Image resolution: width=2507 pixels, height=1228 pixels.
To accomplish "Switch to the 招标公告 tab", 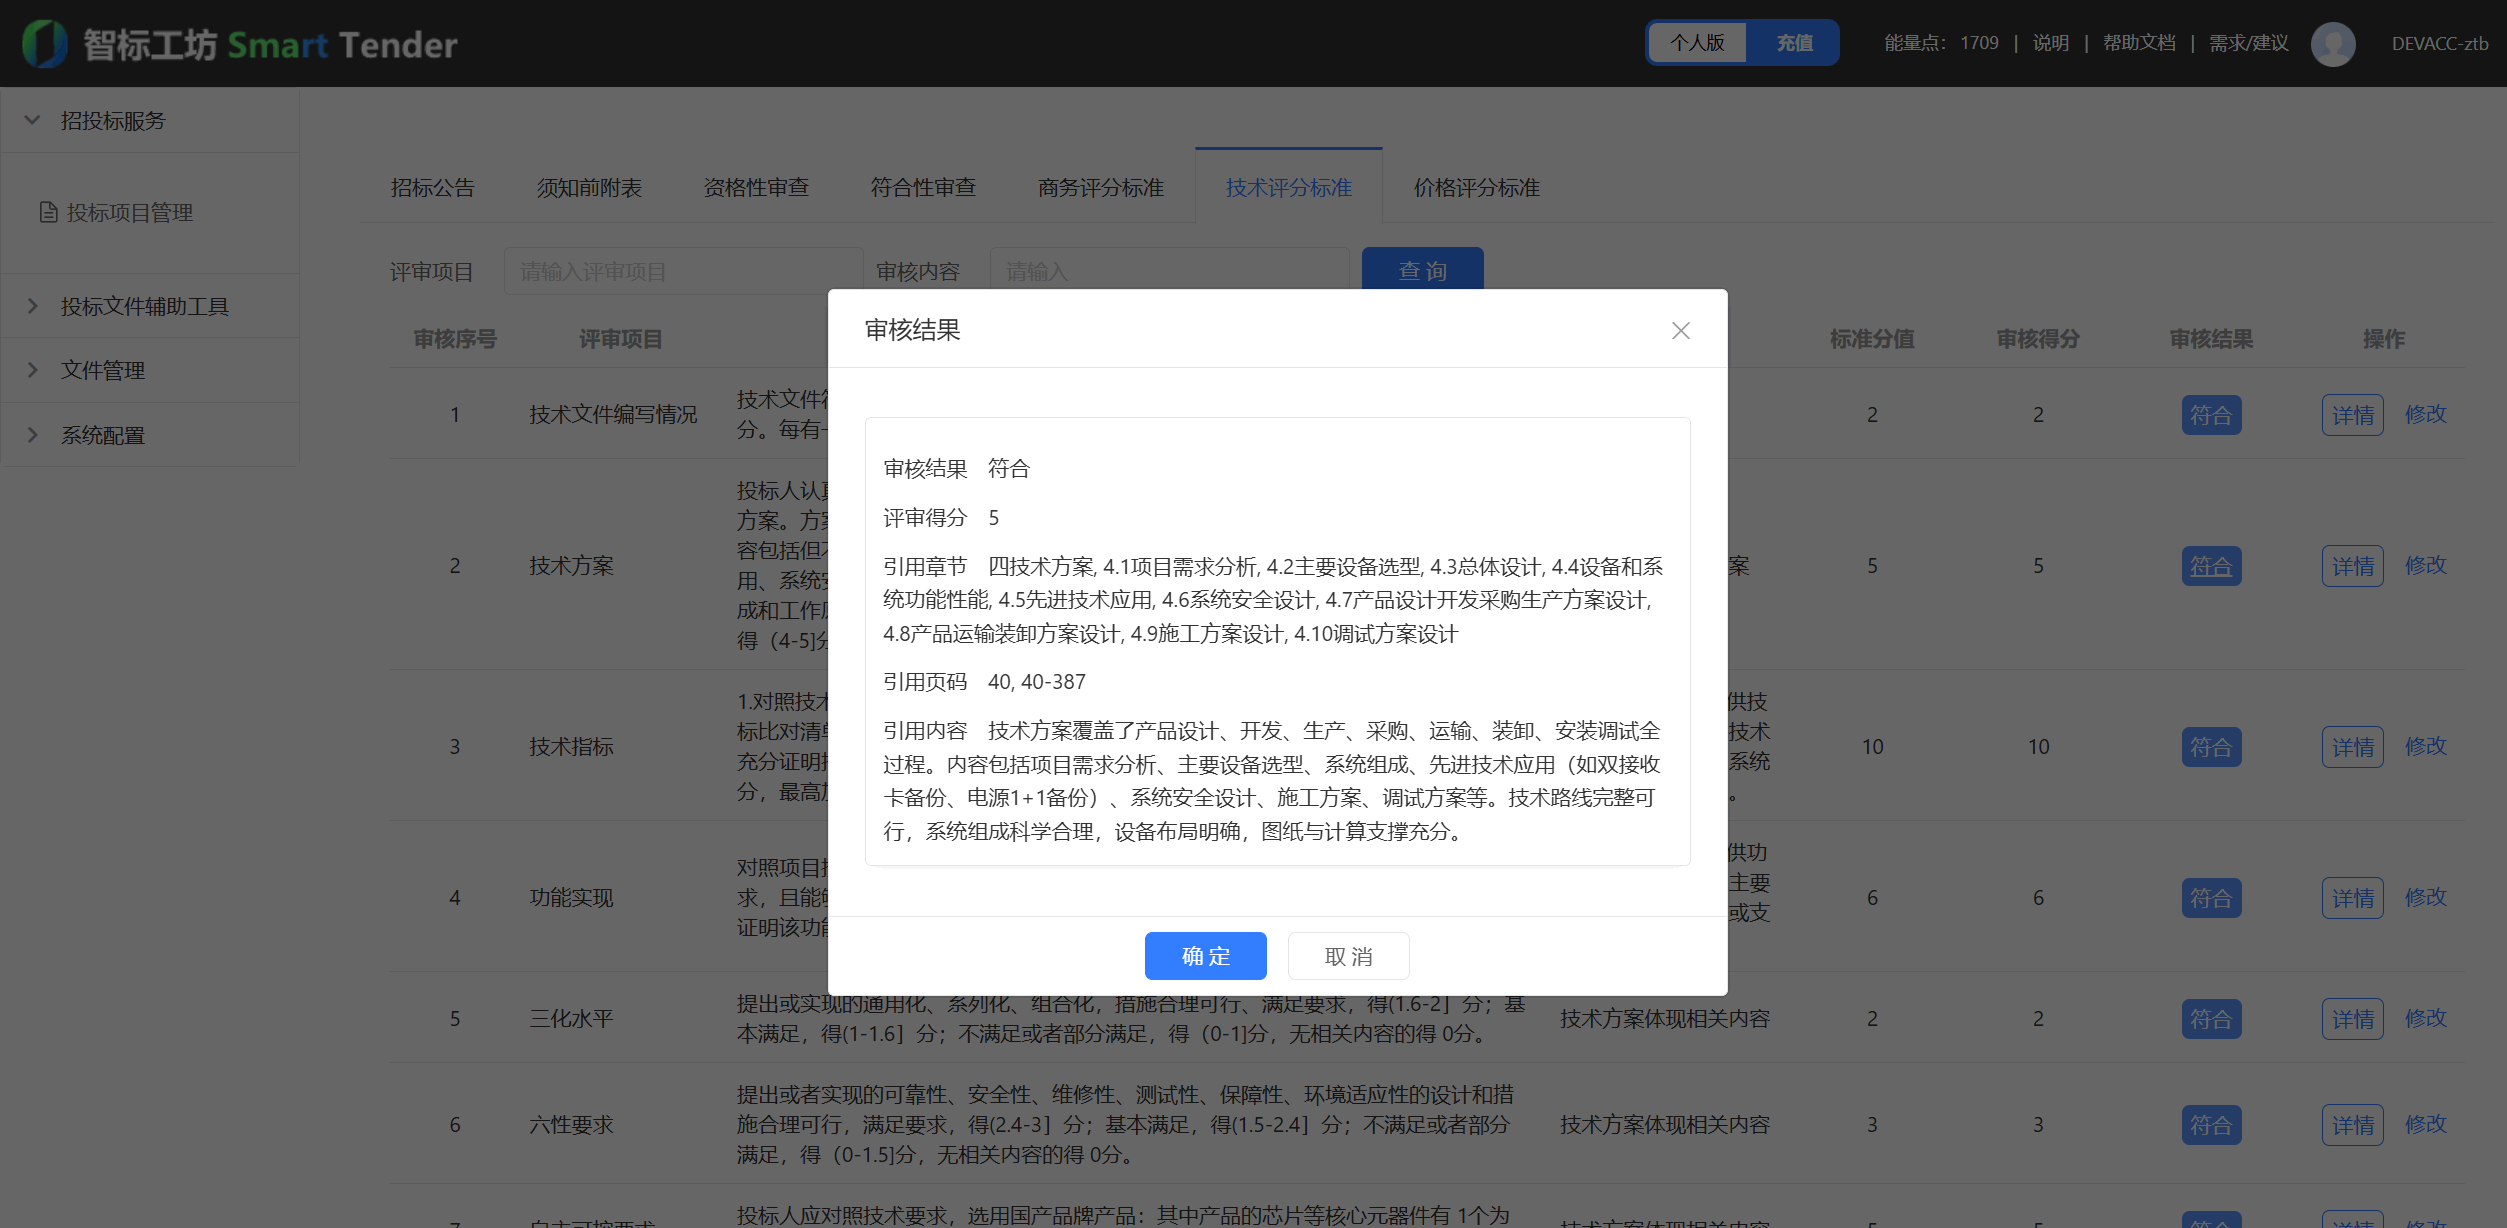I will tap(432, 187).
